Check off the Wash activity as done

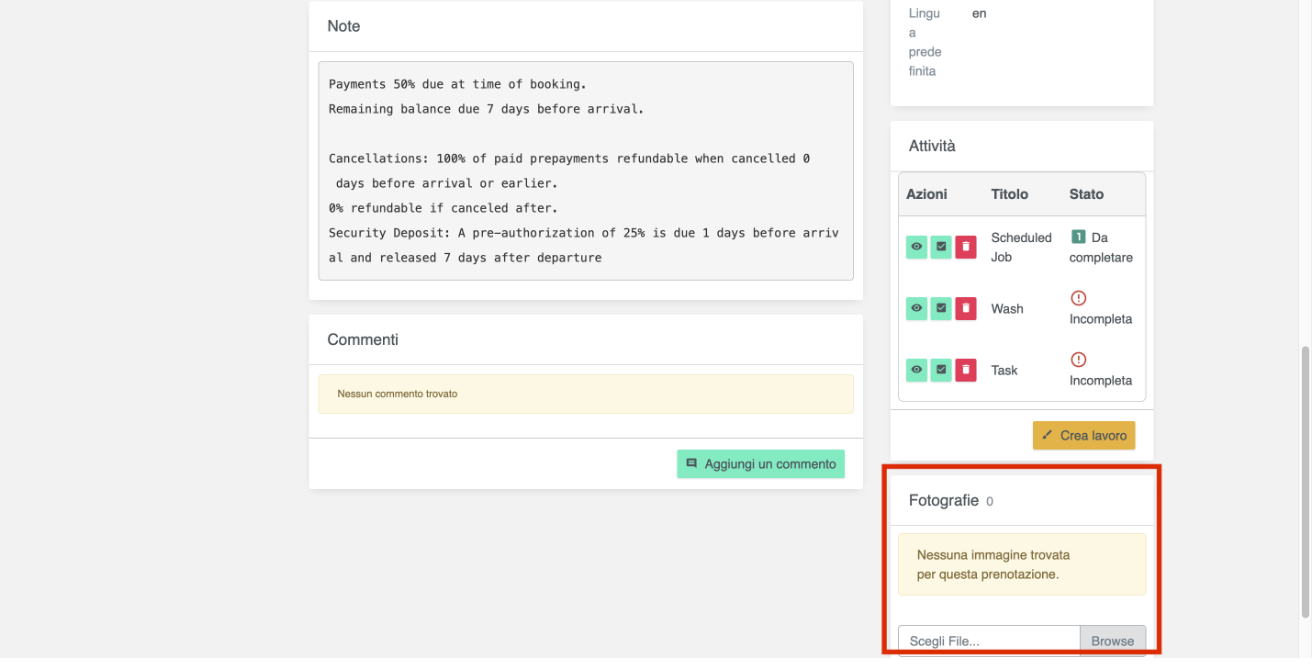tap(941, 309)
